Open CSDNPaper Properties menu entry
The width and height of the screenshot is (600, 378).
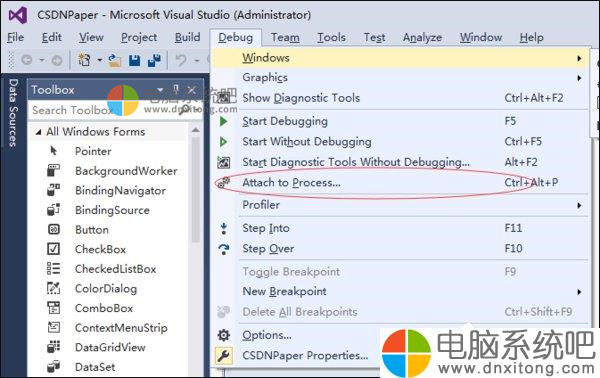[x=305, y=355]
